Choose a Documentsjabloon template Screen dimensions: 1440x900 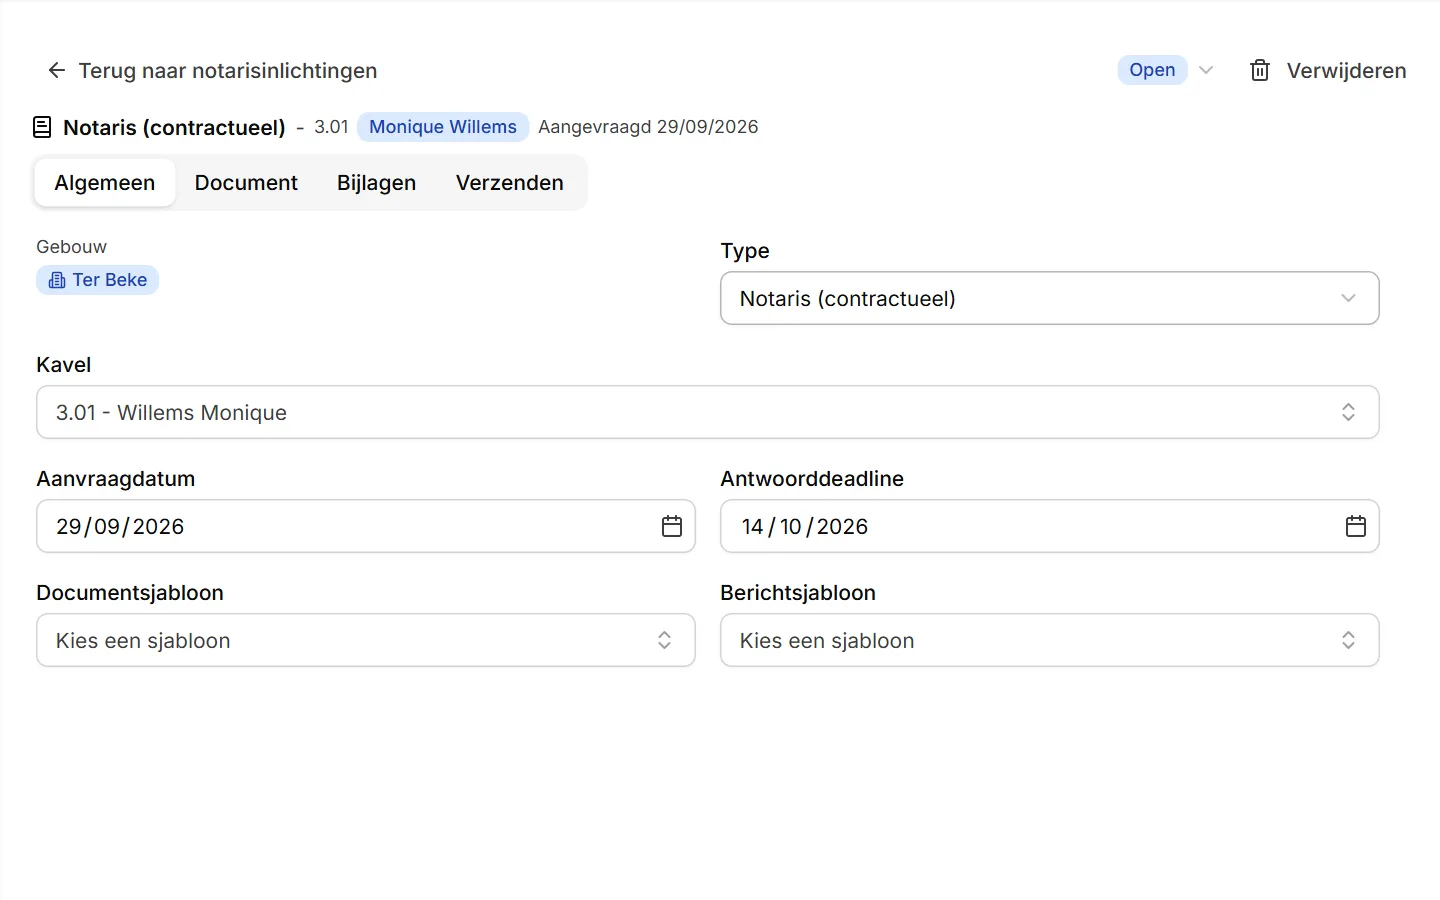(x=366, y=640)
